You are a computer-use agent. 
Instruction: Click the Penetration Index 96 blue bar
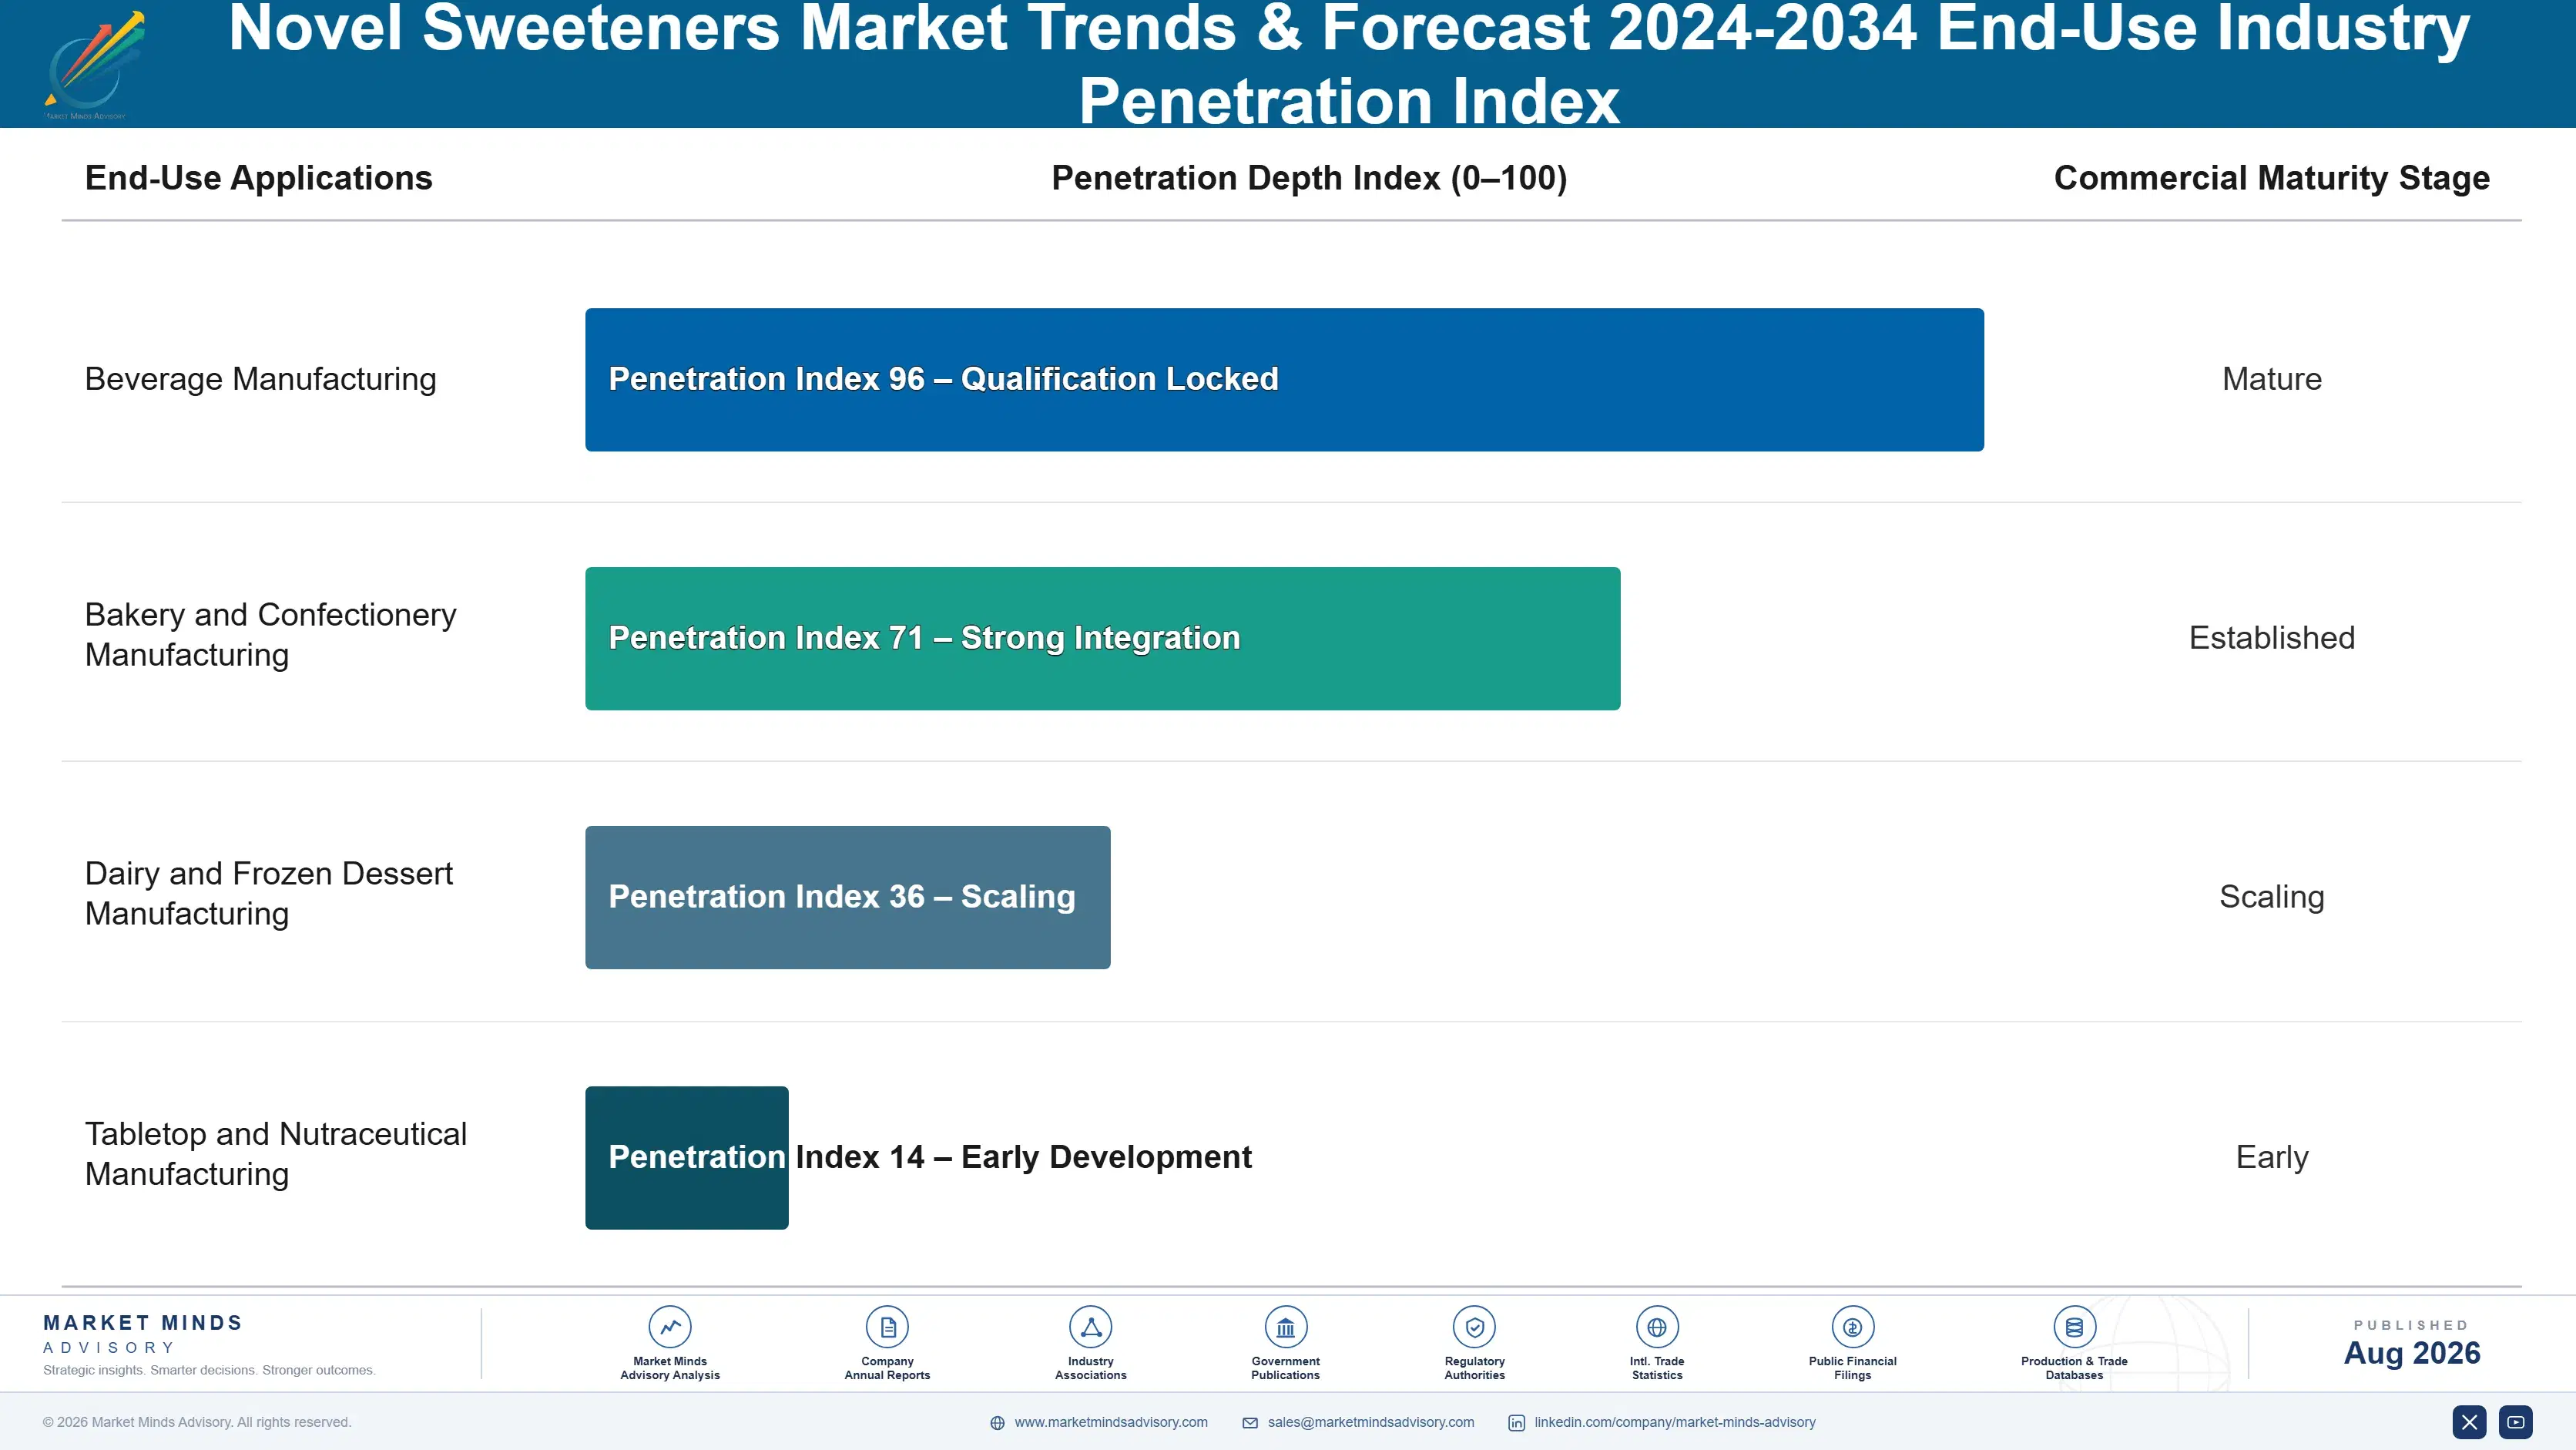(1284, 380)
